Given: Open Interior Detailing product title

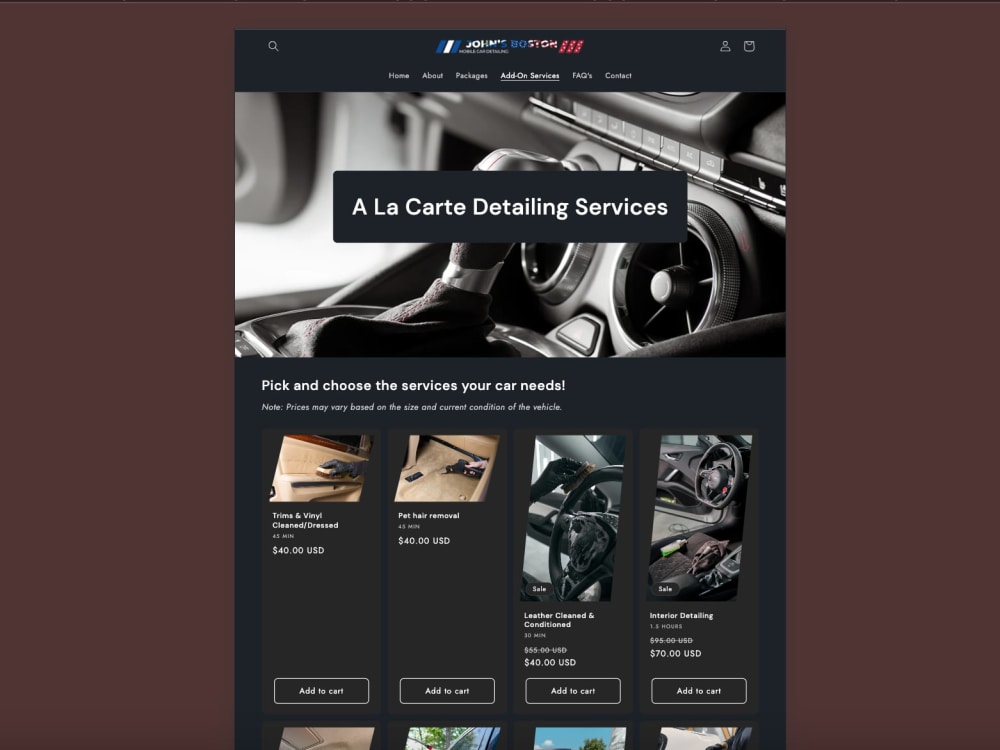Looking at the screenshot, I should coord(681,615).
